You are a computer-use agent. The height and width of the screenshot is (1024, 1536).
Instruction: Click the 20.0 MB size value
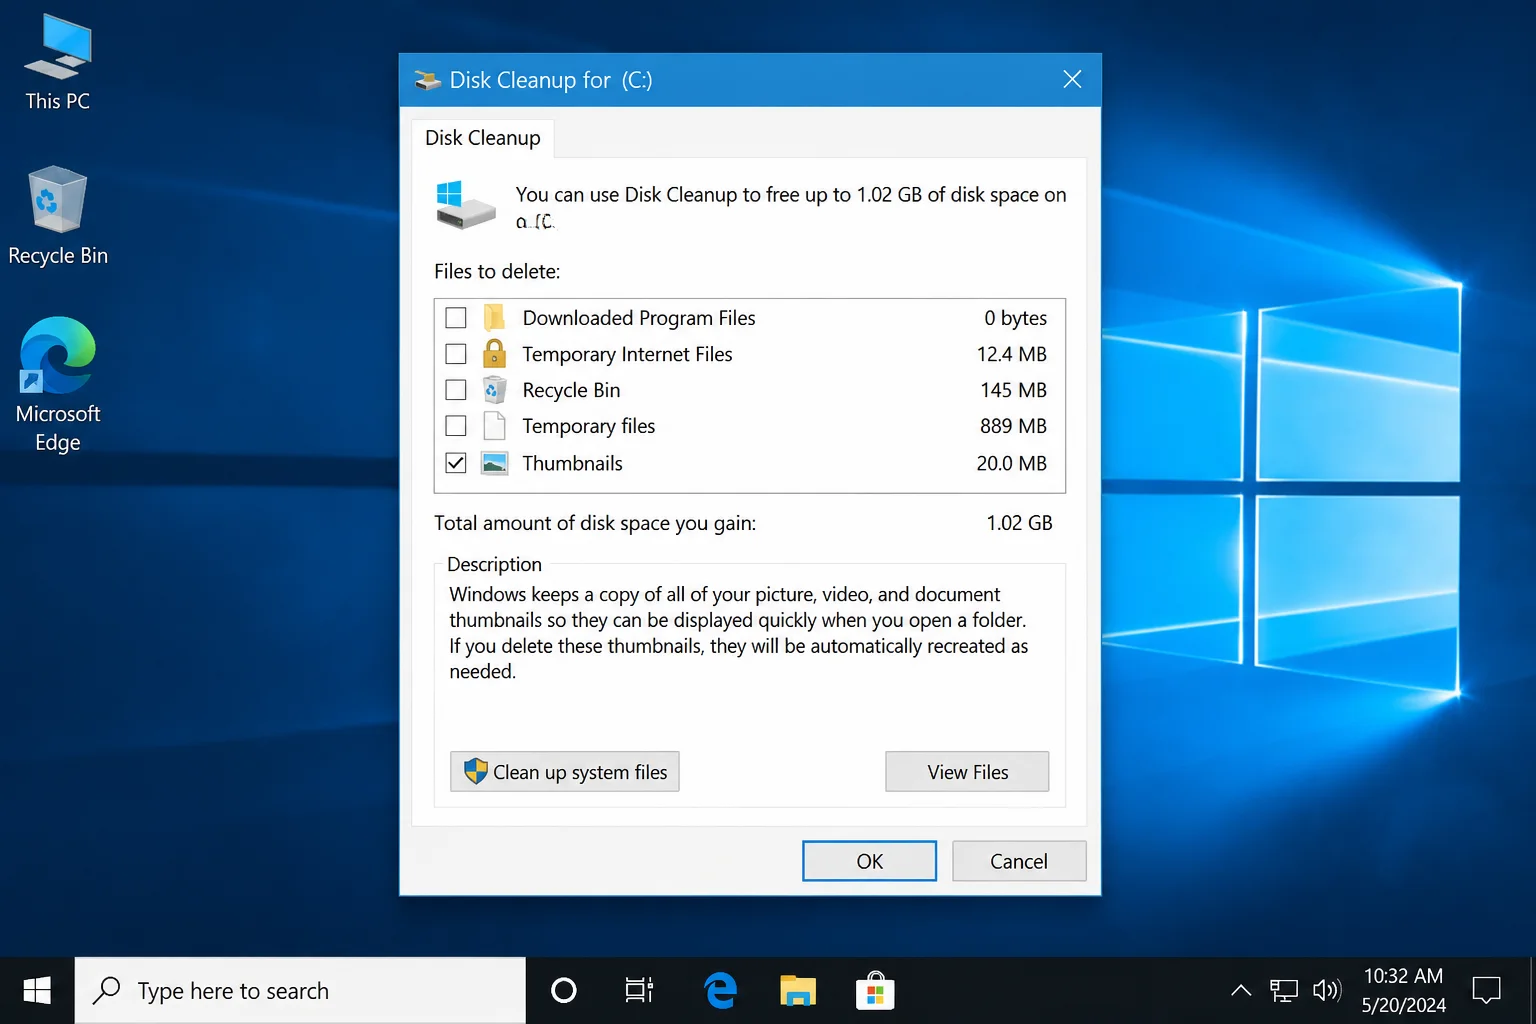tap(1011, 463)
